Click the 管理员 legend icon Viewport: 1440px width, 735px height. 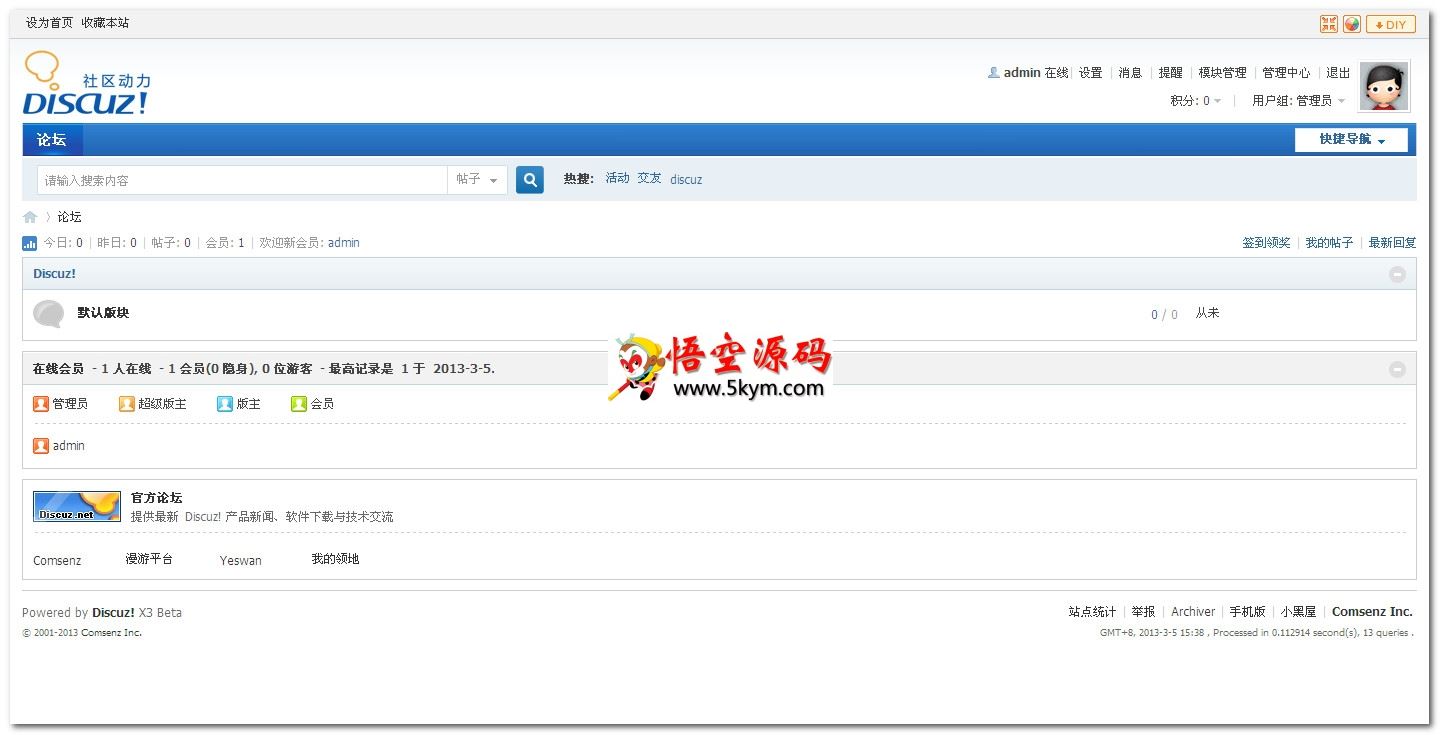pos(41,404)
